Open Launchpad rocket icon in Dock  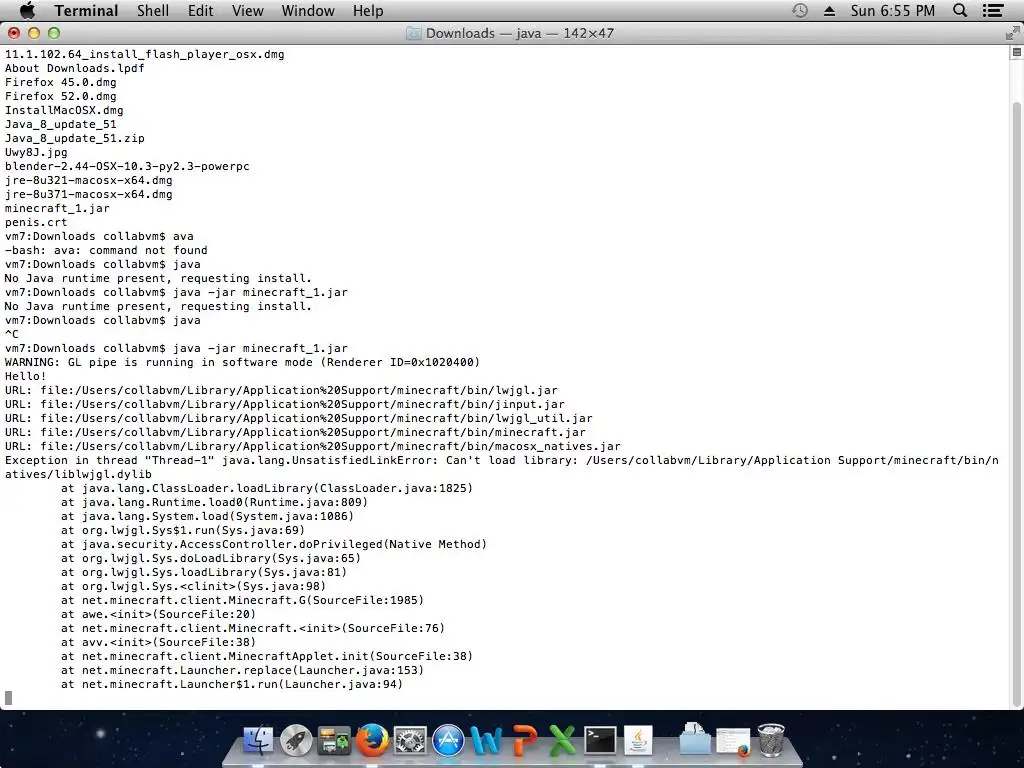coord(296,740)
